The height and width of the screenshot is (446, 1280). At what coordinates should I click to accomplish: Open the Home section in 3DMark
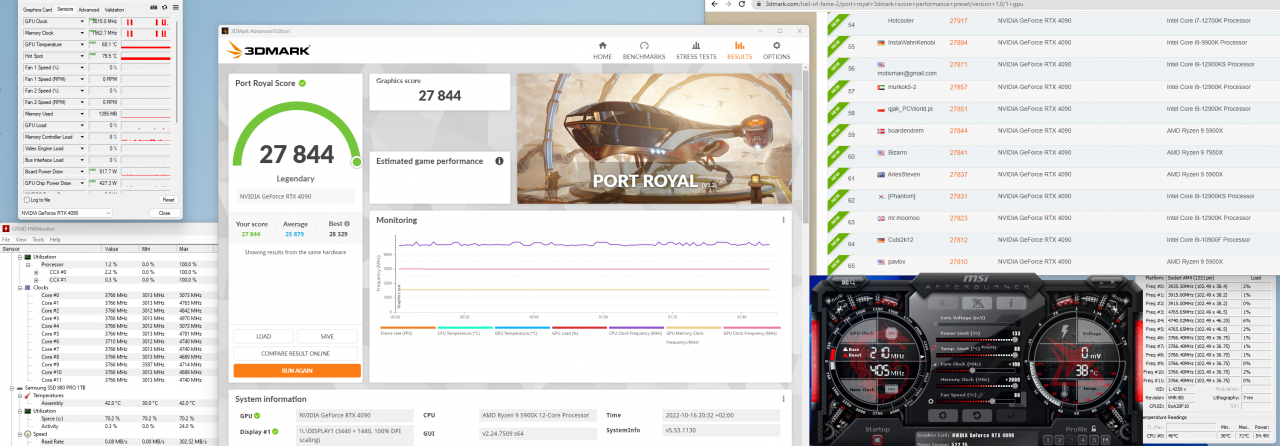[602, 50]
